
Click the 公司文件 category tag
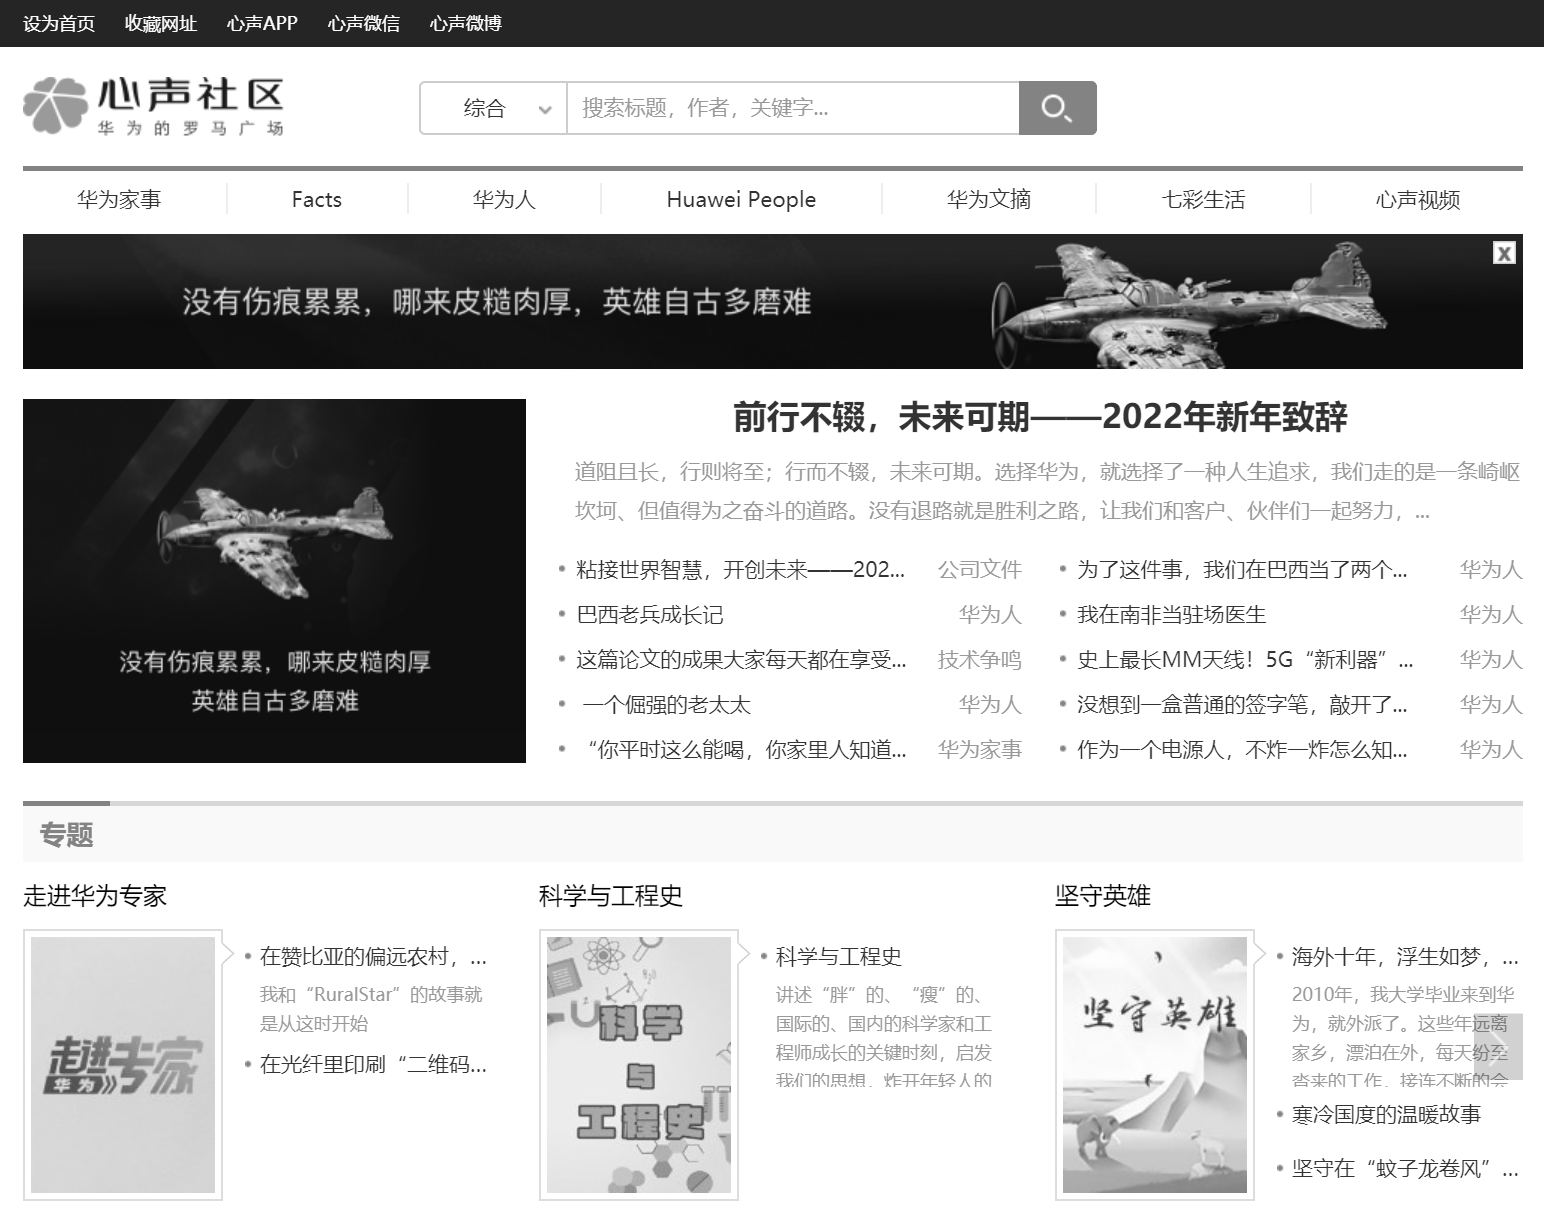[979, 570]
